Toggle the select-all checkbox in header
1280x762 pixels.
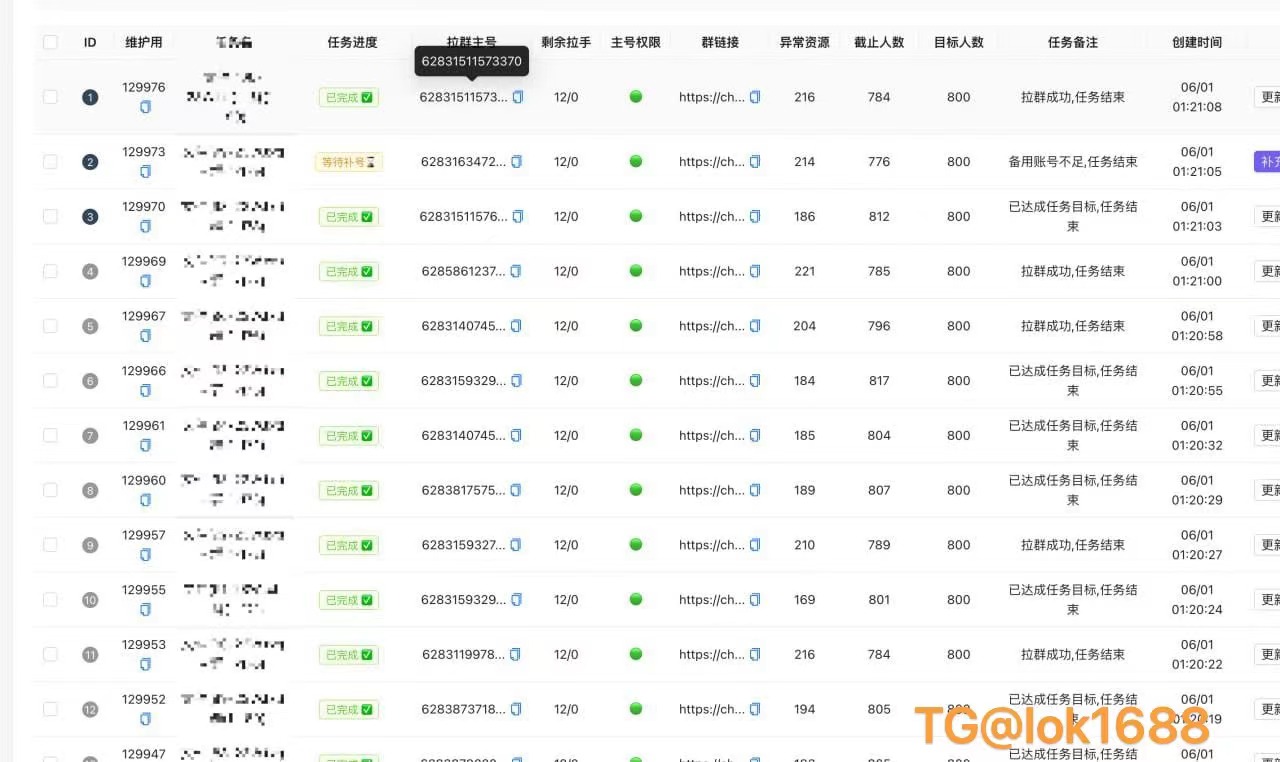tap(50, 42)
